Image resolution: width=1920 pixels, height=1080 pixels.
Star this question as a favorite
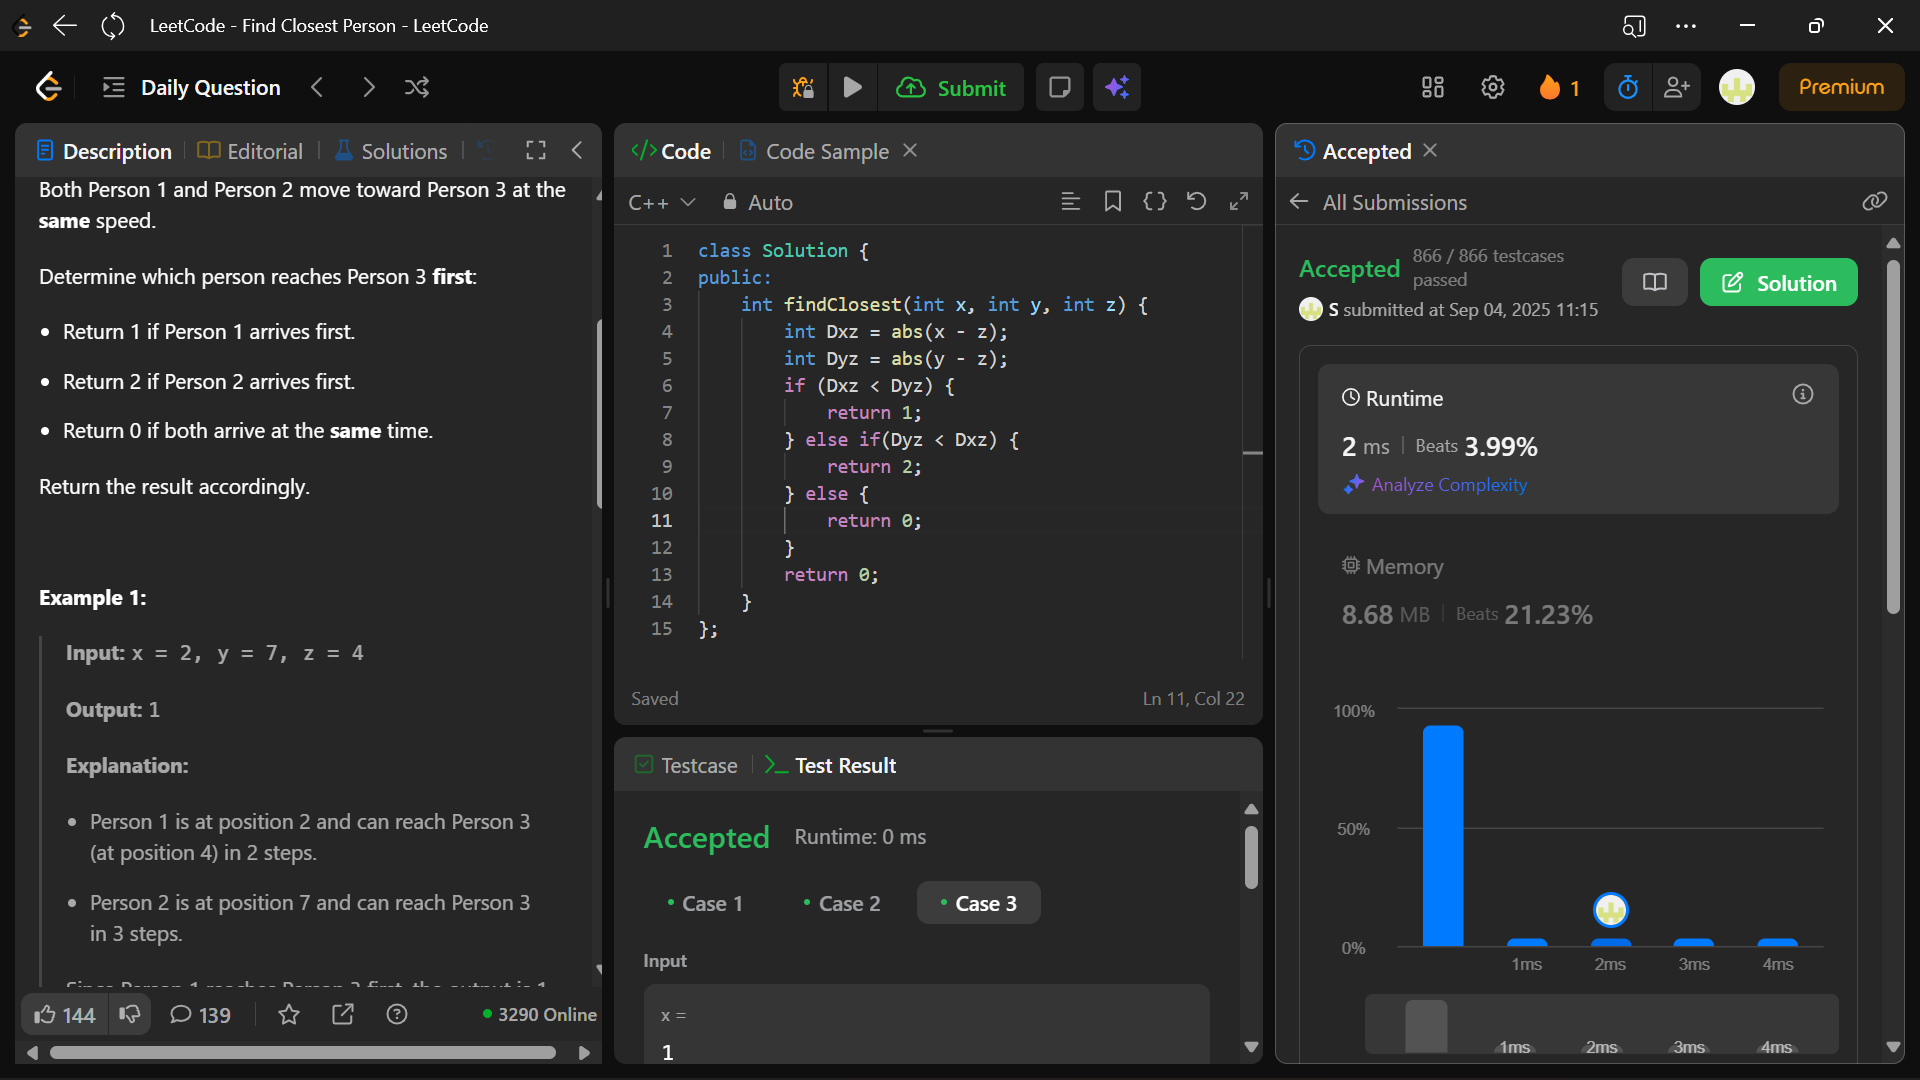point(289,1015)
